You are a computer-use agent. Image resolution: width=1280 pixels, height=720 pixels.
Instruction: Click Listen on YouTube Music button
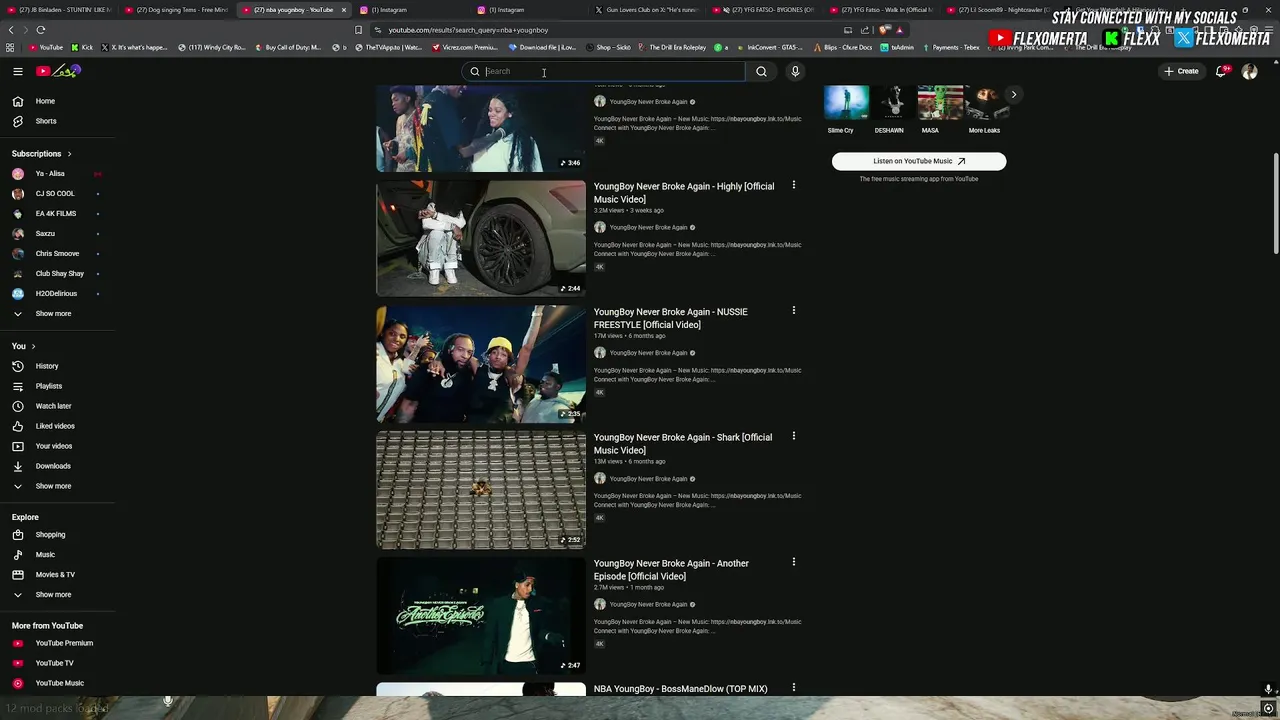point(919,161)
